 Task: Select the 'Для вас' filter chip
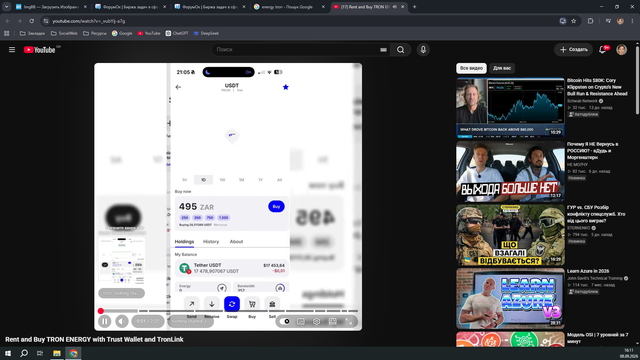point(502,68)
